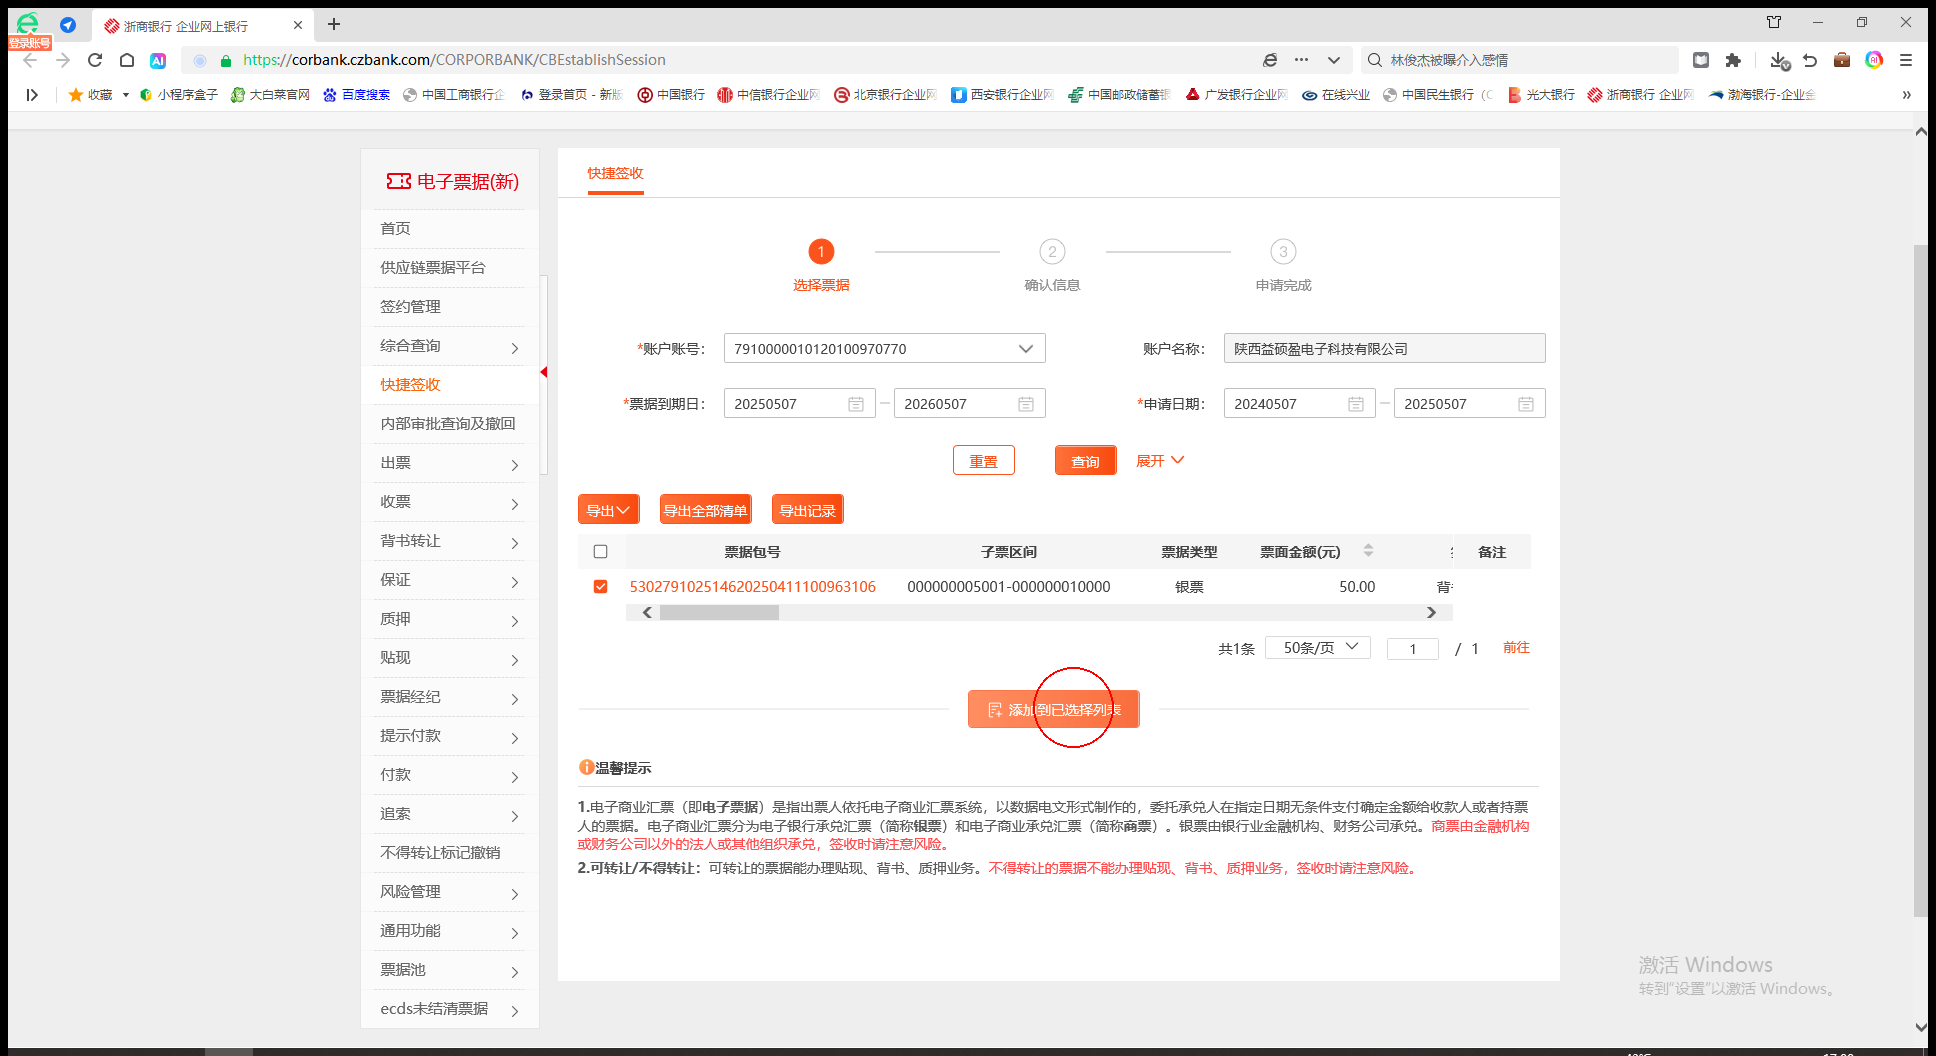Open calendar for bill due end date 20260507
Screen dimensions: 1936x1056
(x=1026, y=404)
